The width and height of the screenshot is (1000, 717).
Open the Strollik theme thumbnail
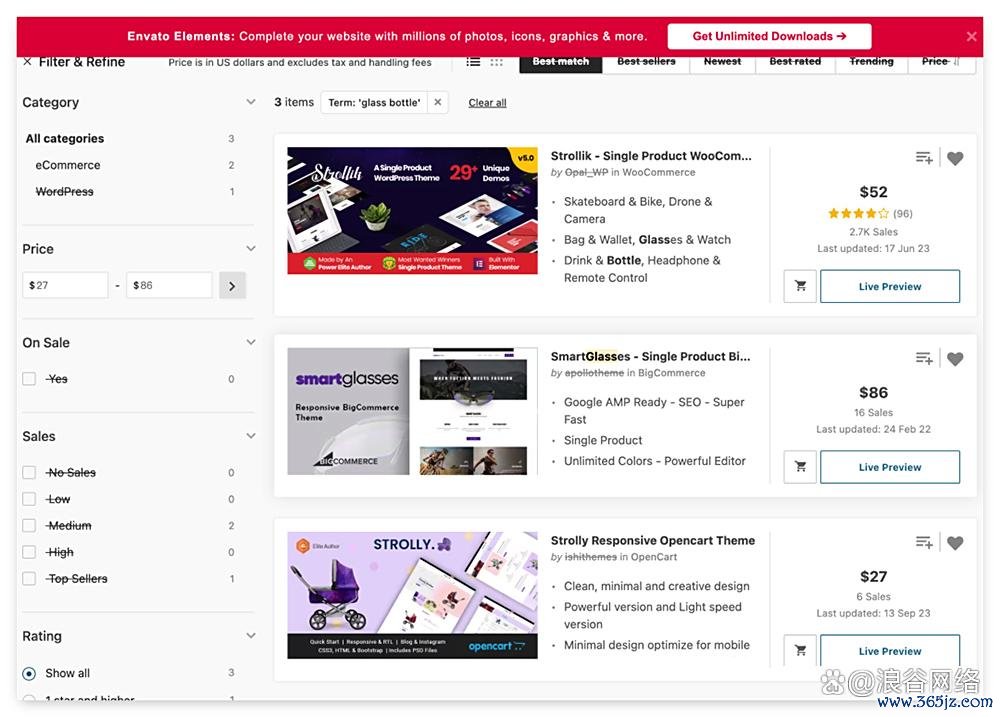click(x=412, y=211)
